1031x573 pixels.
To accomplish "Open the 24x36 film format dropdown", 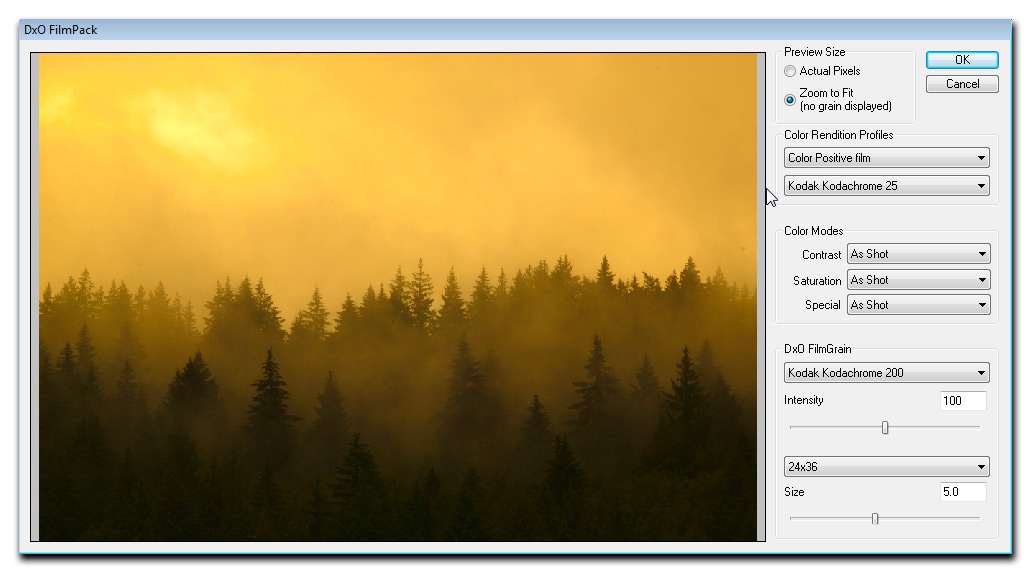I will pos(886,466).
